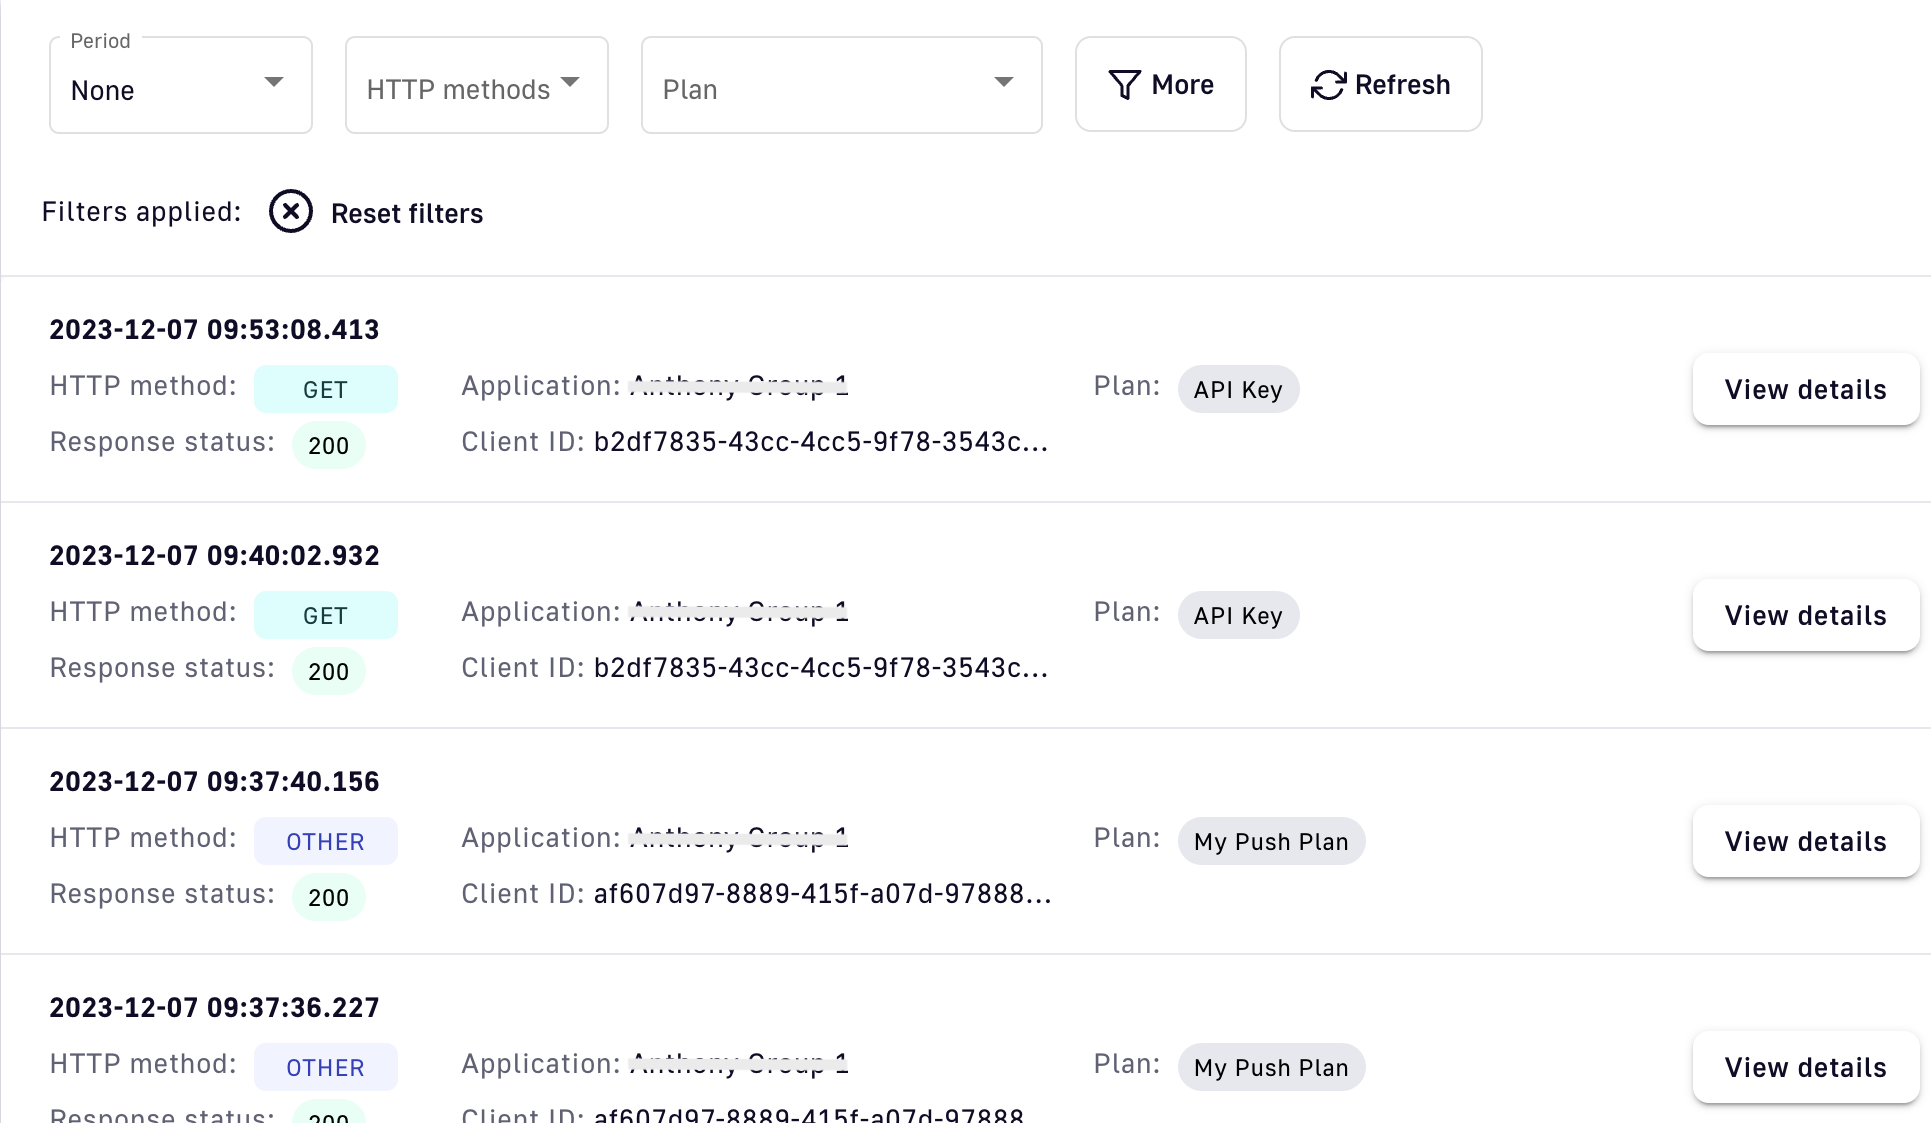Click the Client ID b2df7835 in first log
The width and height of the screenshot is (1931, 1123).
pos(820,442)
